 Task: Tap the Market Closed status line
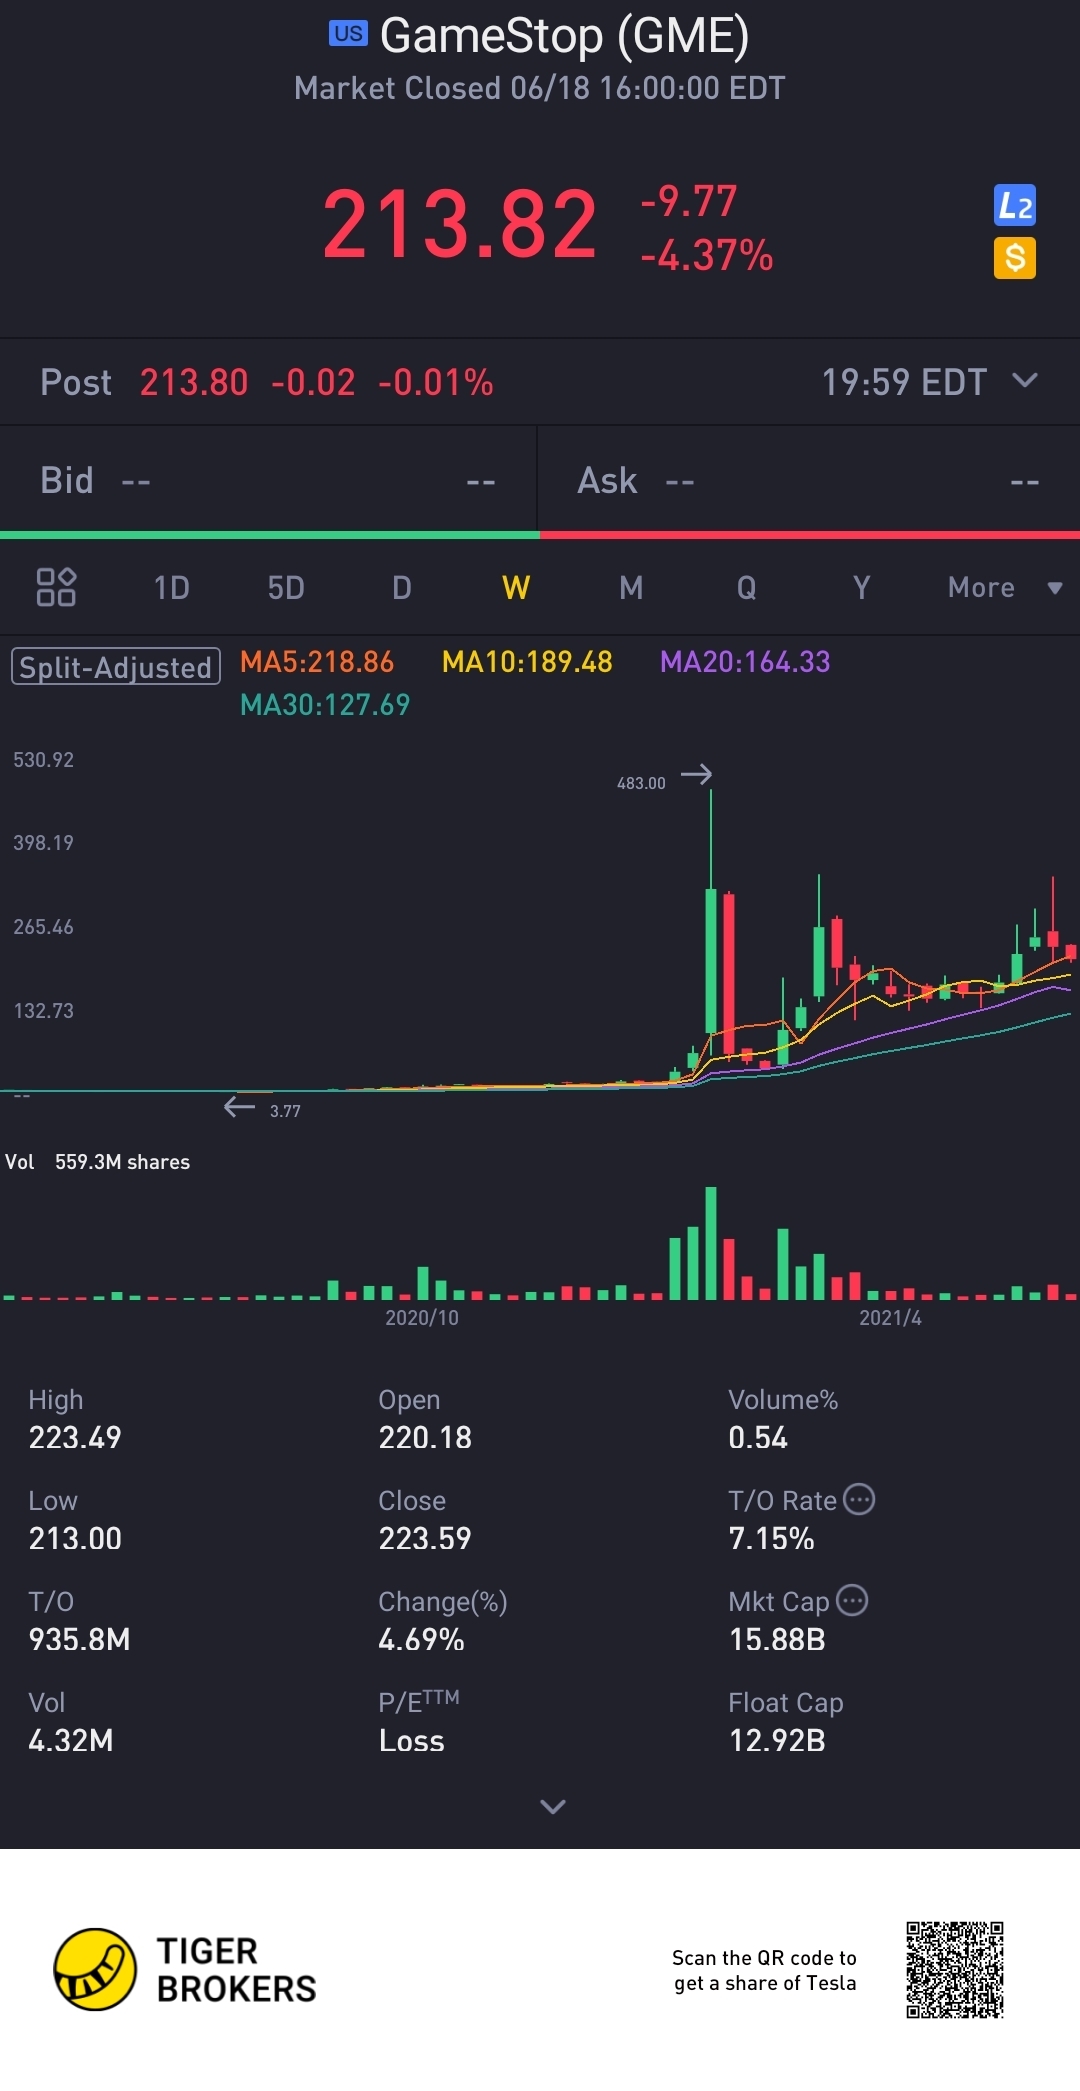tap(539, 88)
